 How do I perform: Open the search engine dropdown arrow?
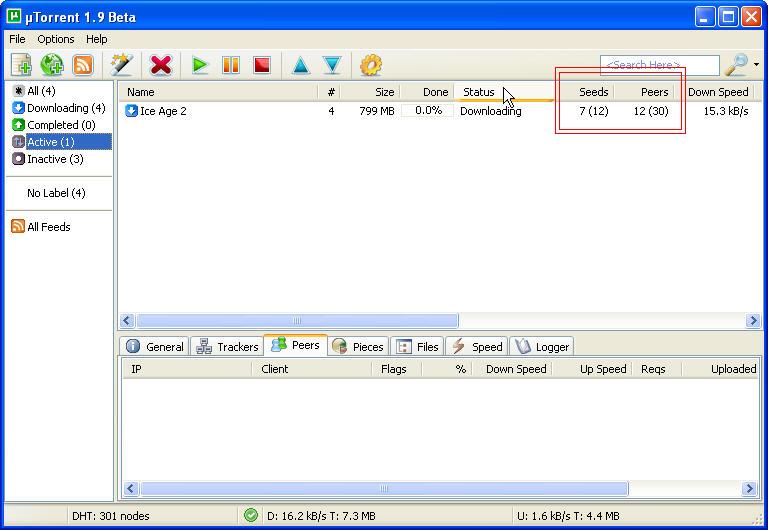756,65
